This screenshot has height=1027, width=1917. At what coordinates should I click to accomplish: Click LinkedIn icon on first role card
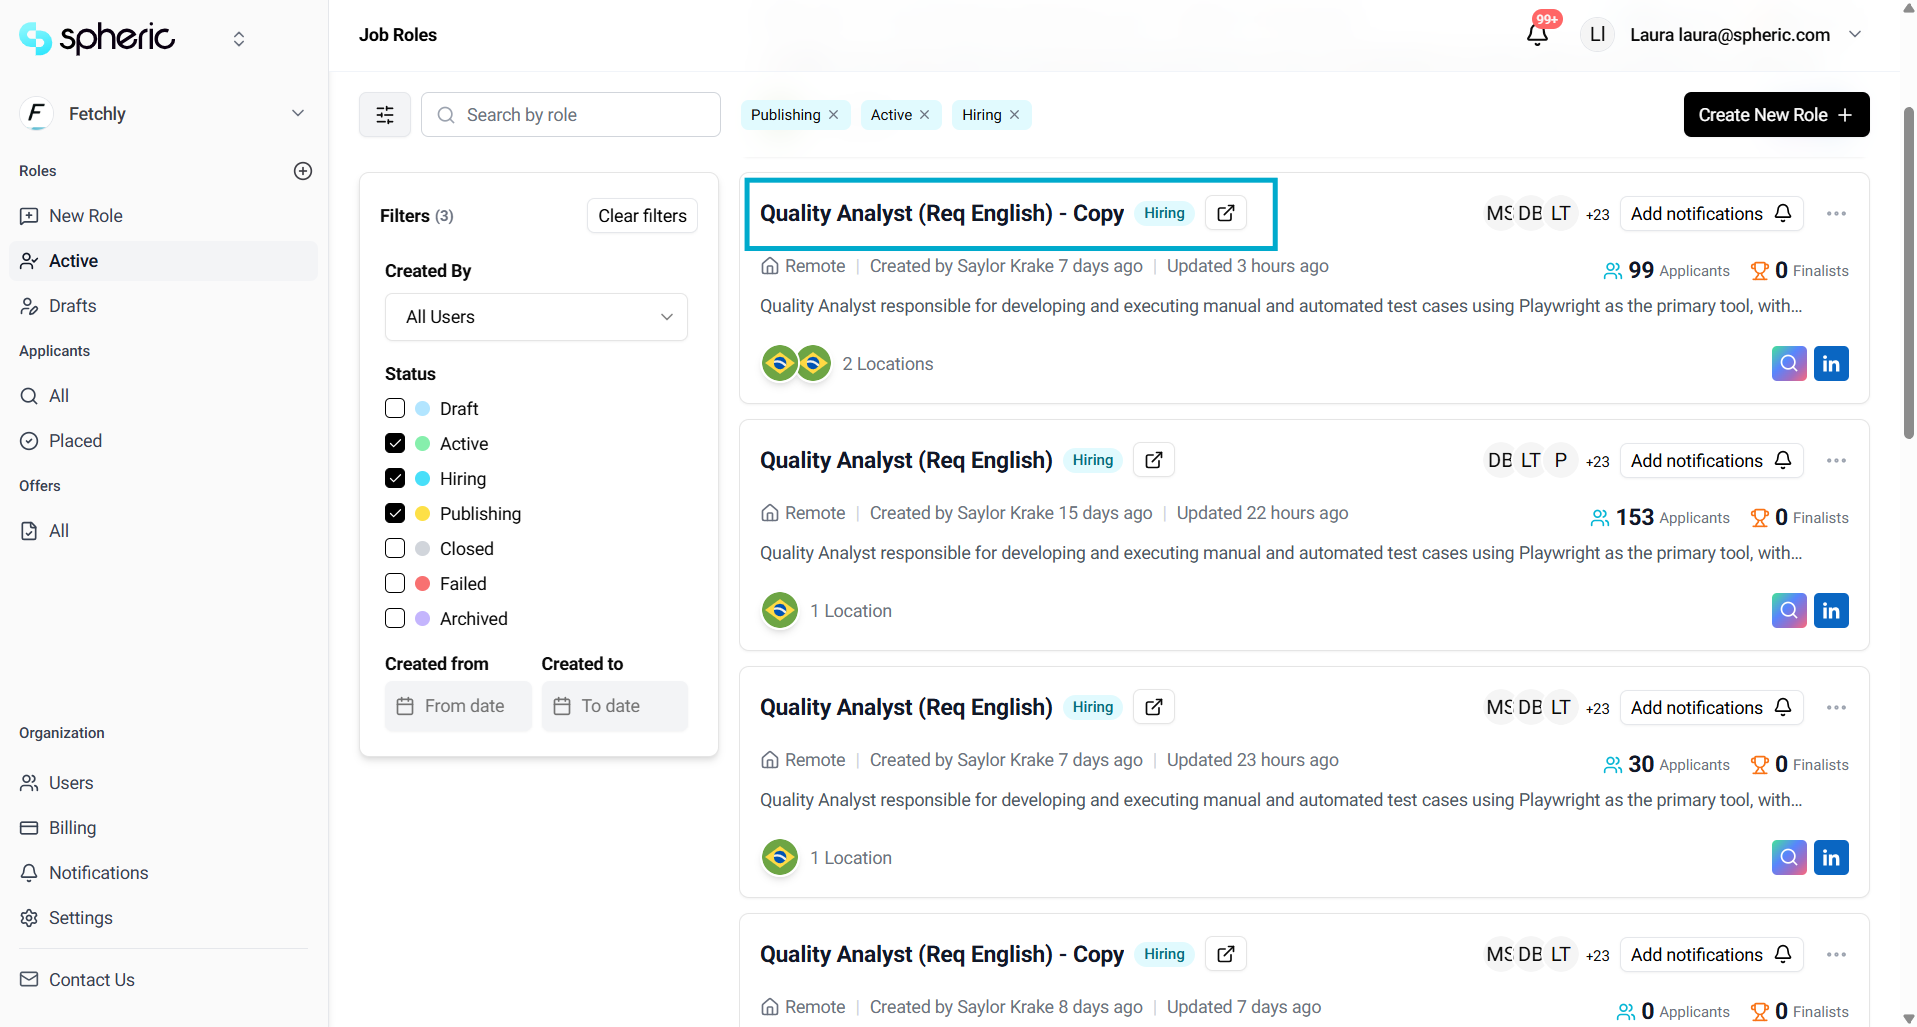point(1830,364)
